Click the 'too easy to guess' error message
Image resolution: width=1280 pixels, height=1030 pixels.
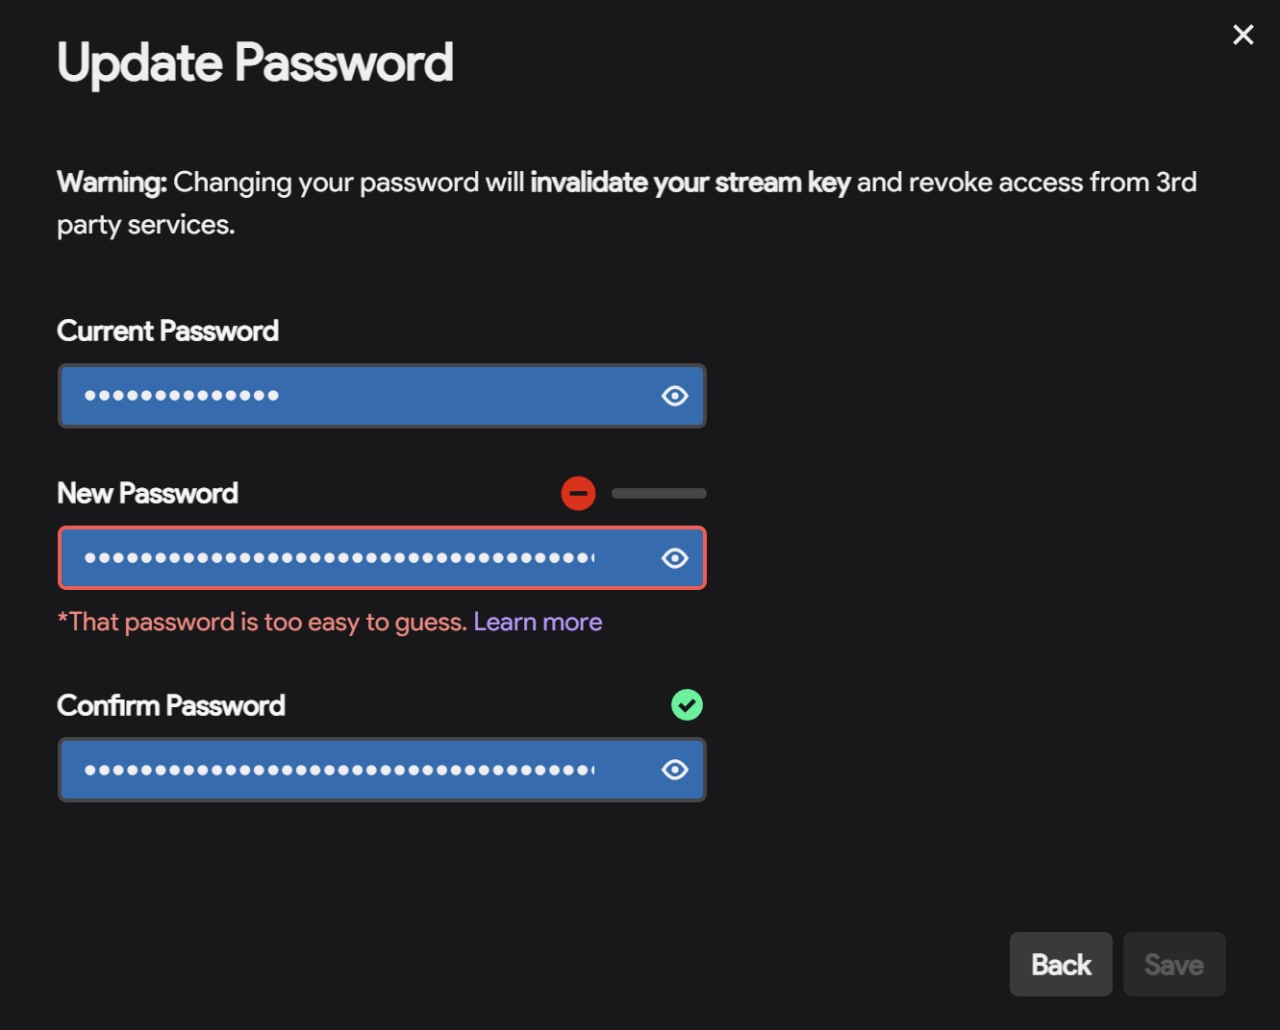click(262, 622)
